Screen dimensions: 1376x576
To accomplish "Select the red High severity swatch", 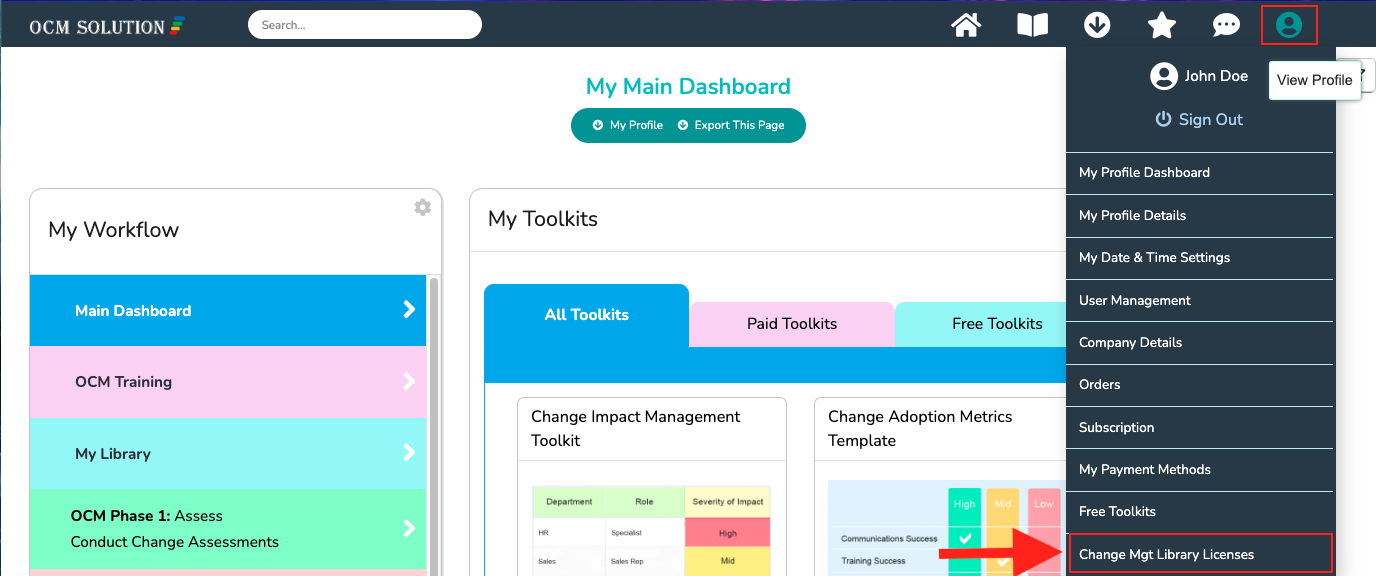I will click(x=728, y=535).
